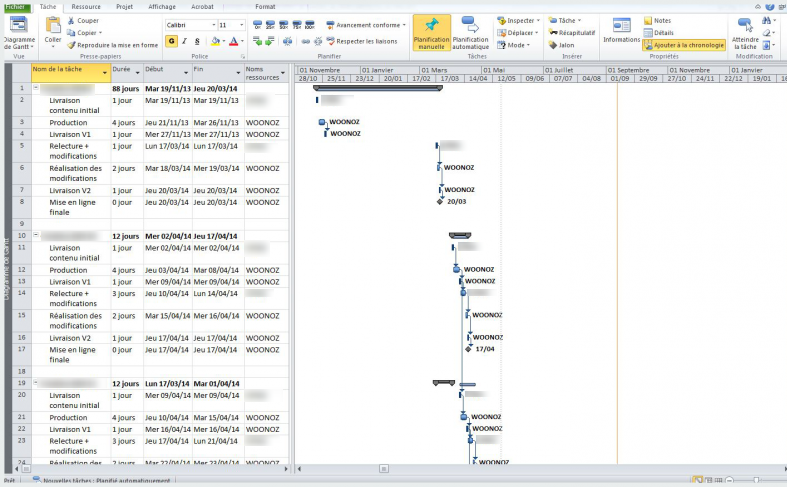The width and height of the screenshot is (787, 490).
Task: Click the Avancement conforme icon
Action: 330,25
